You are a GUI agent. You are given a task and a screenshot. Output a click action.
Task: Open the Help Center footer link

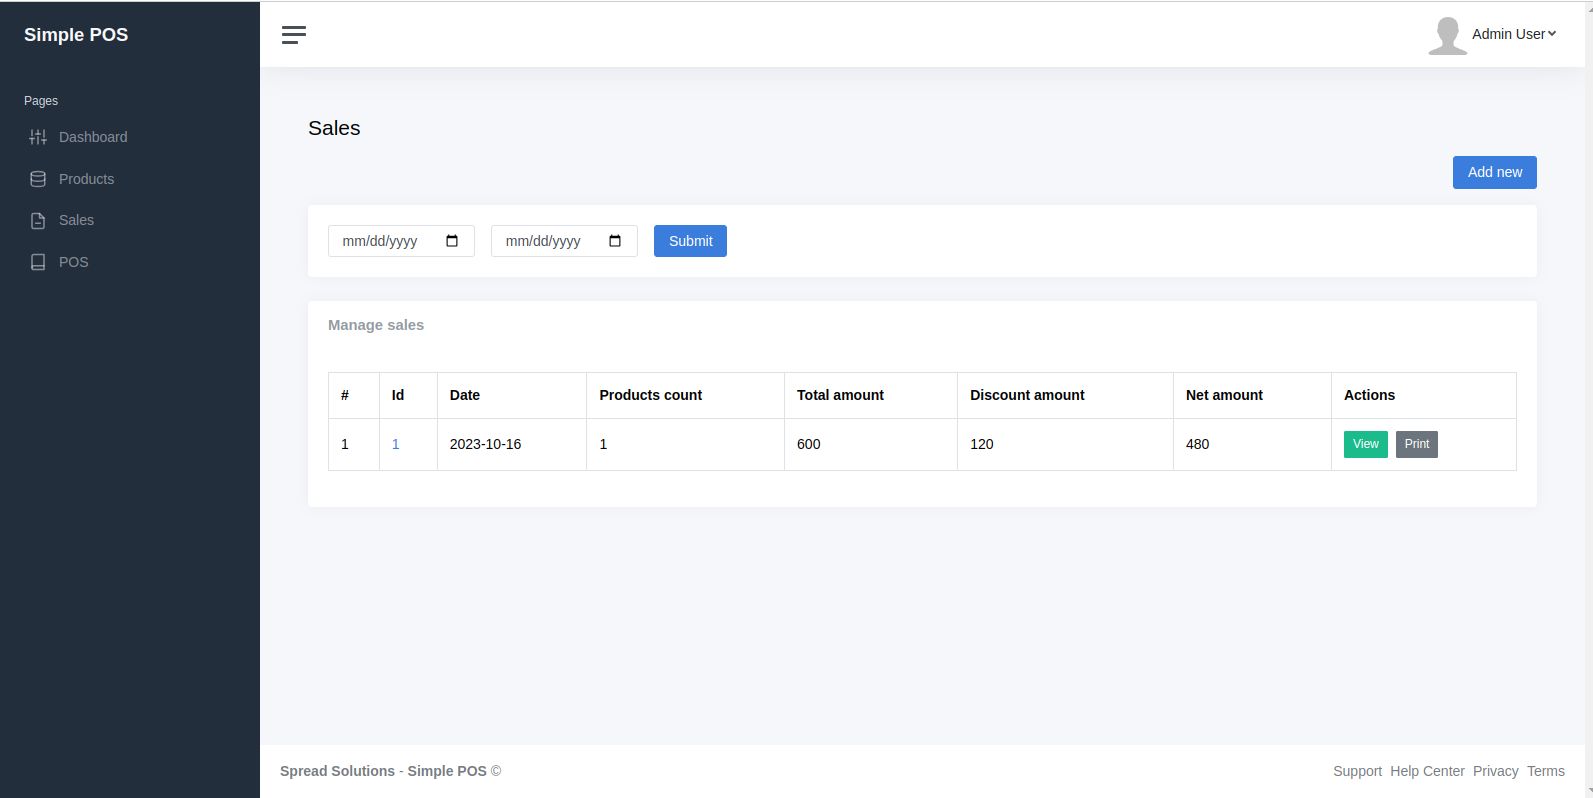click(1427, 771)
